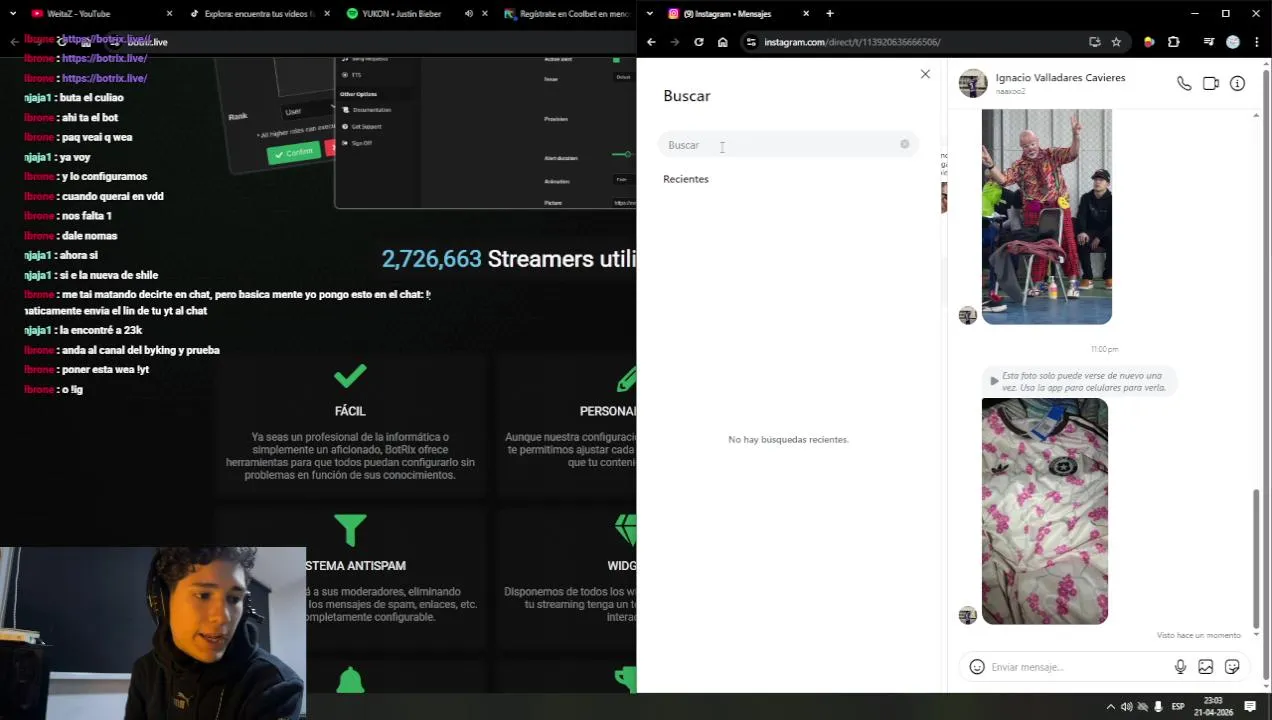Click the Recientes heading text
This screenshot has height=720, width=1272.
686,179
